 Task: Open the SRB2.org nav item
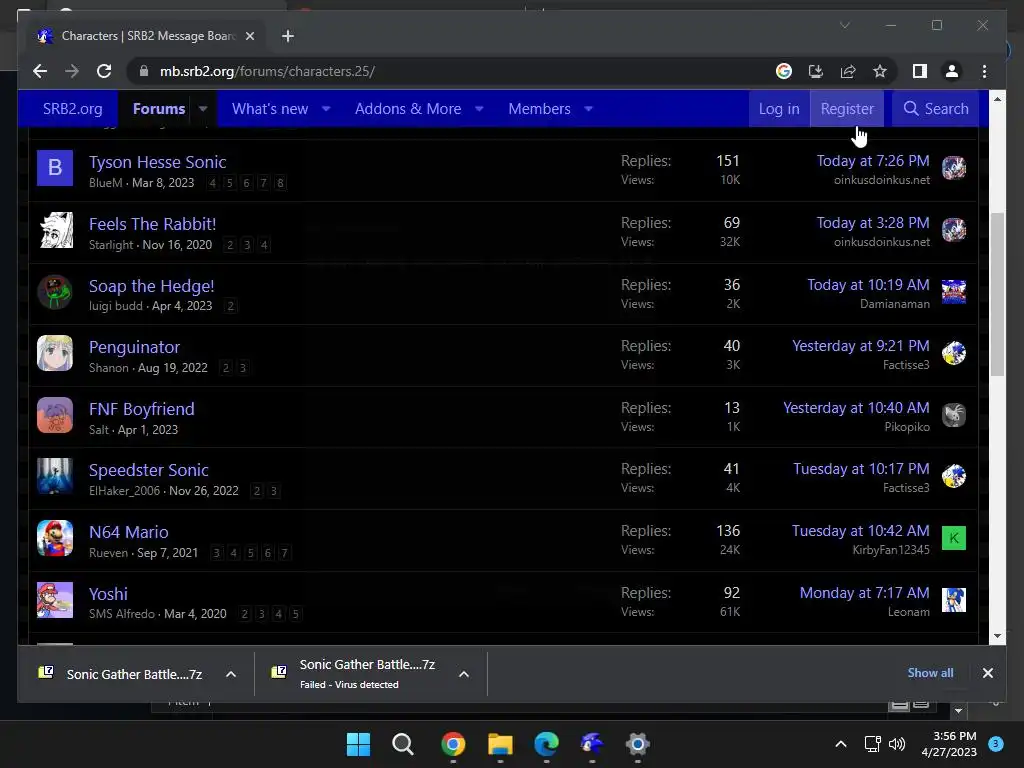pos(72,108)
